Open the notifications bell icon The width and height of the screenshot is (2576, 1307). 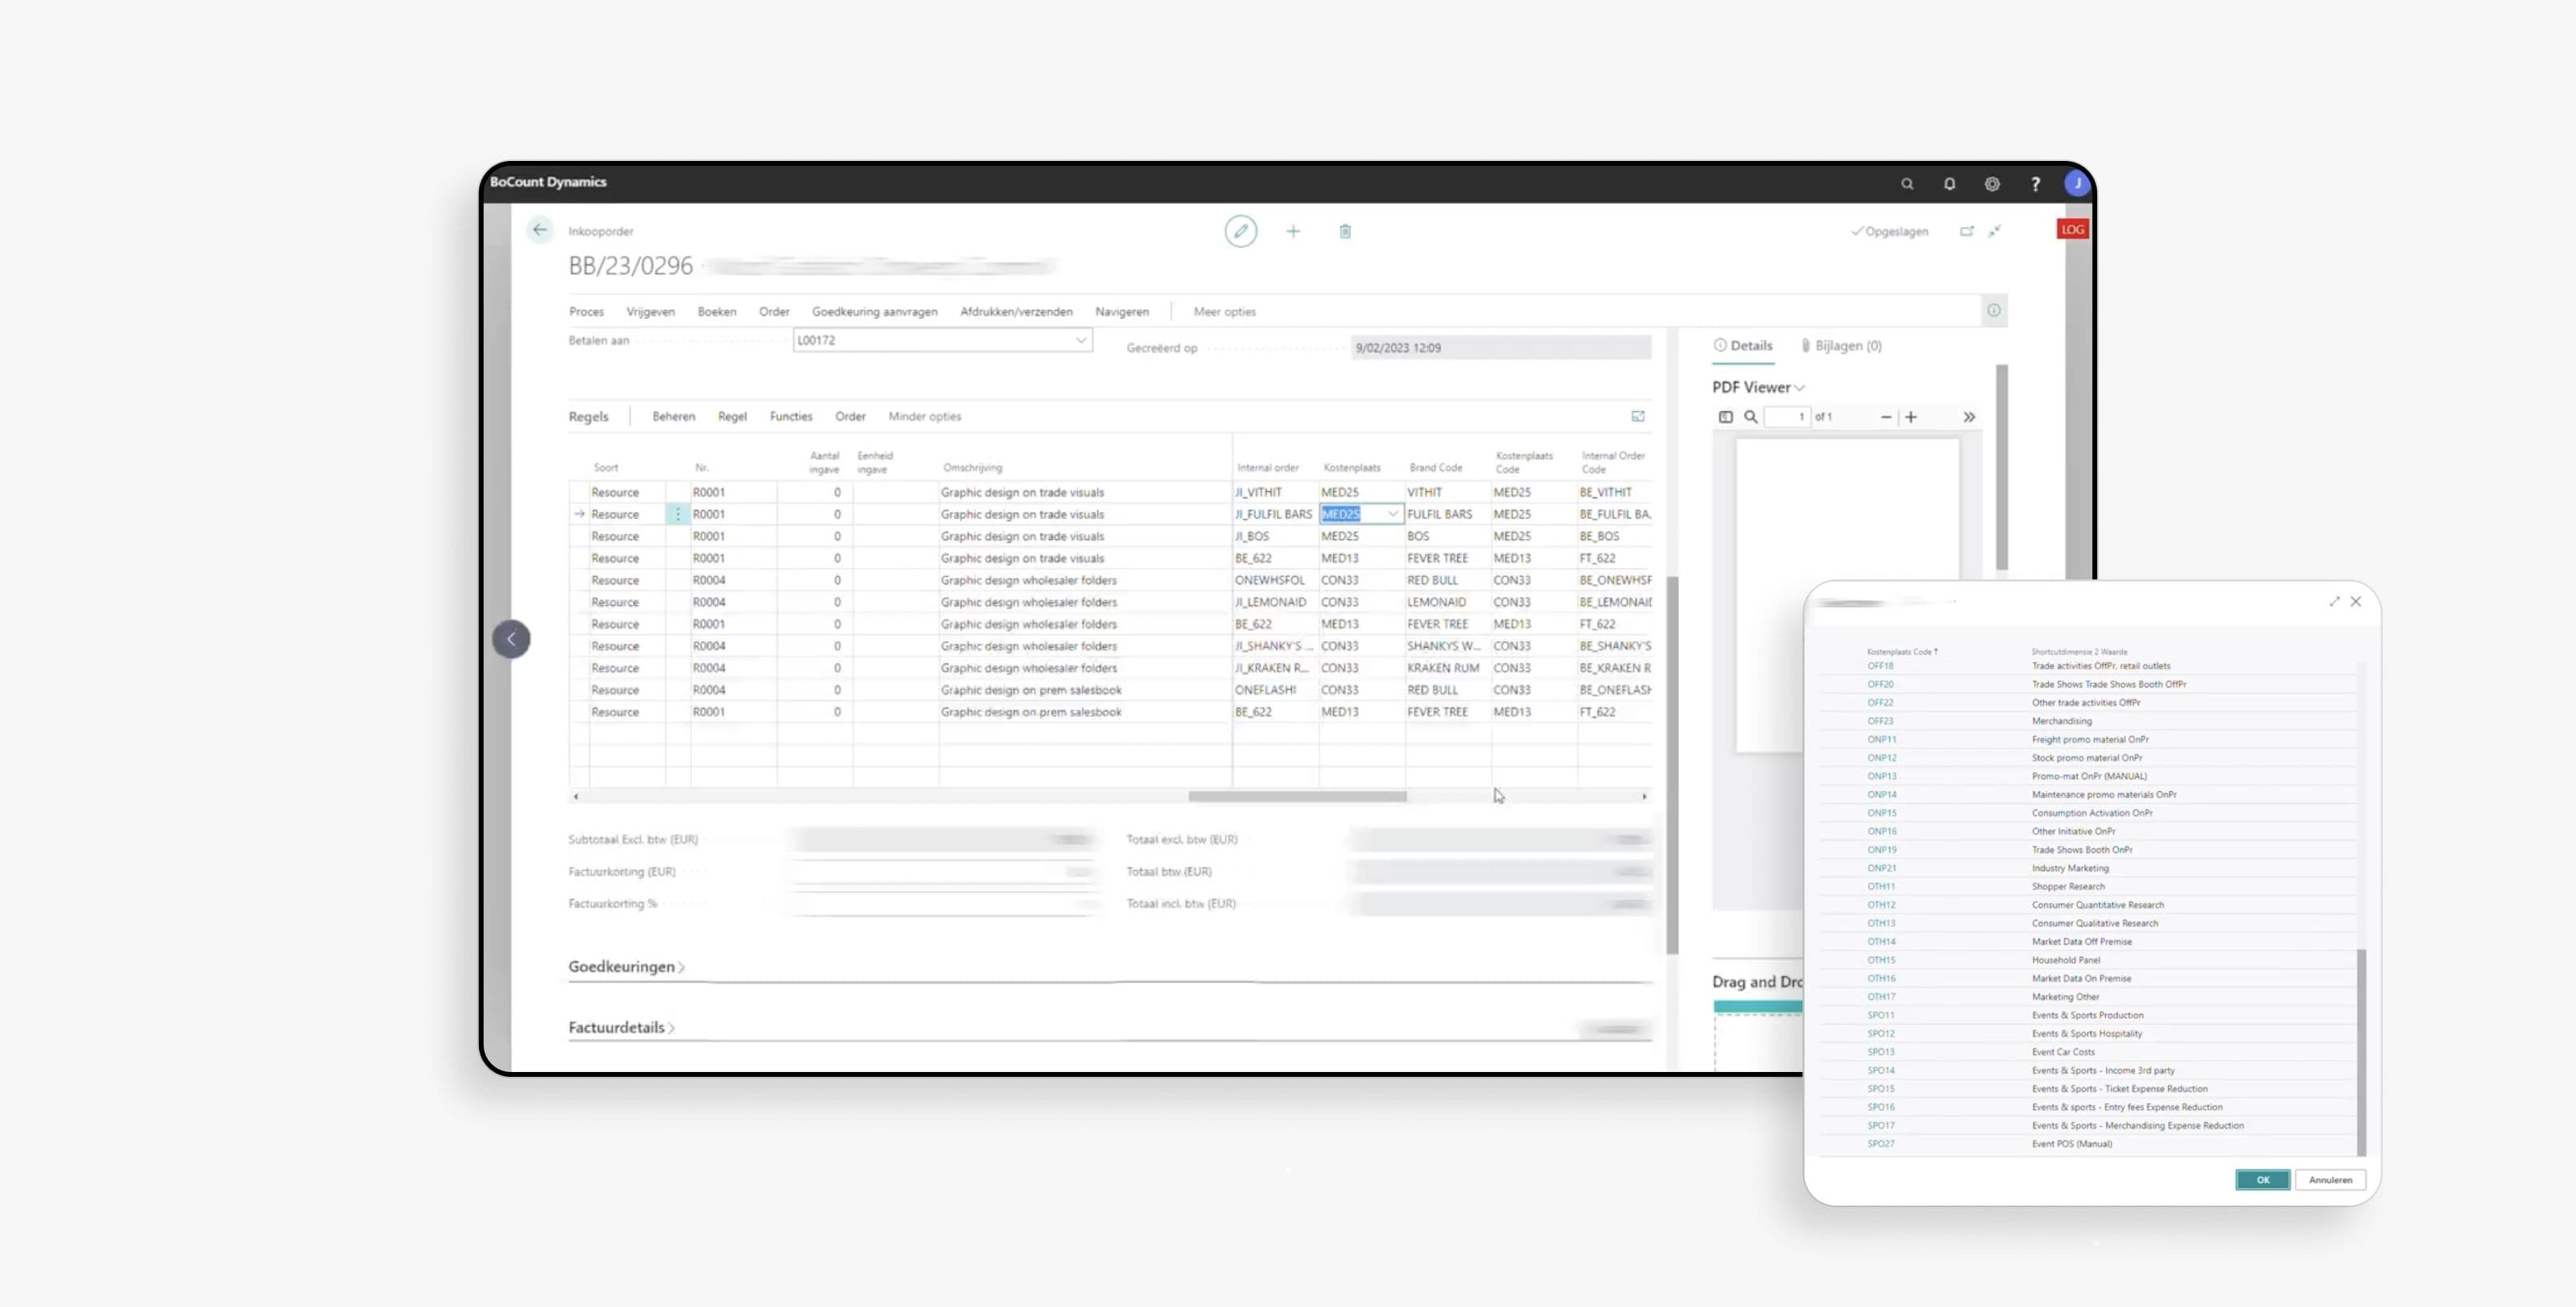tap(1949, 184)
